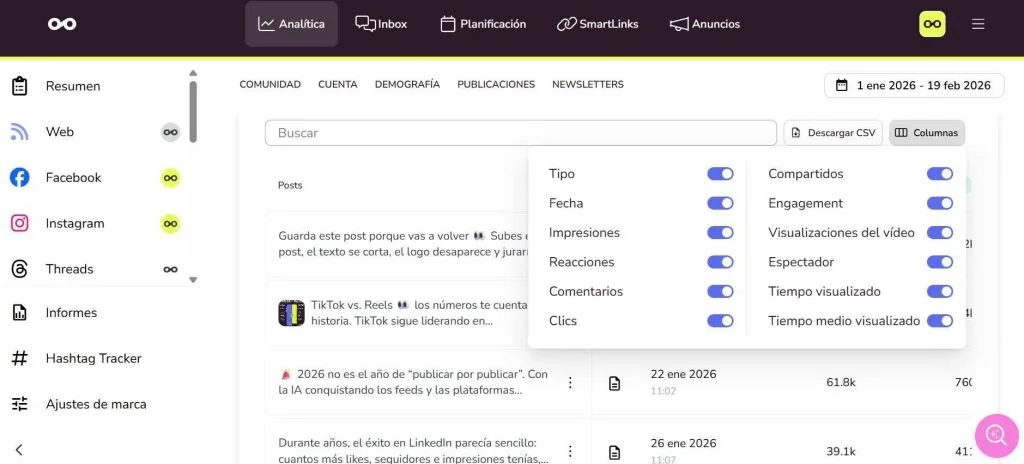Click Descargar CSV button

[x=833, y=133]
